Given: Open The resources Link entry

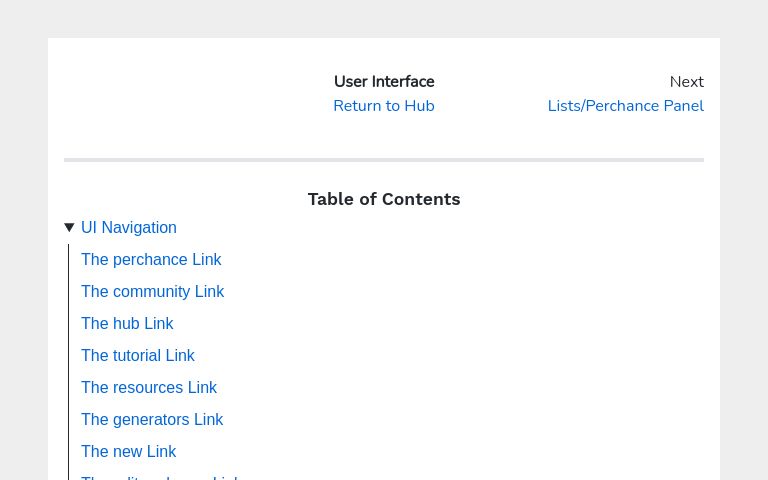Looking at the screenshot, I should point(149,388).
